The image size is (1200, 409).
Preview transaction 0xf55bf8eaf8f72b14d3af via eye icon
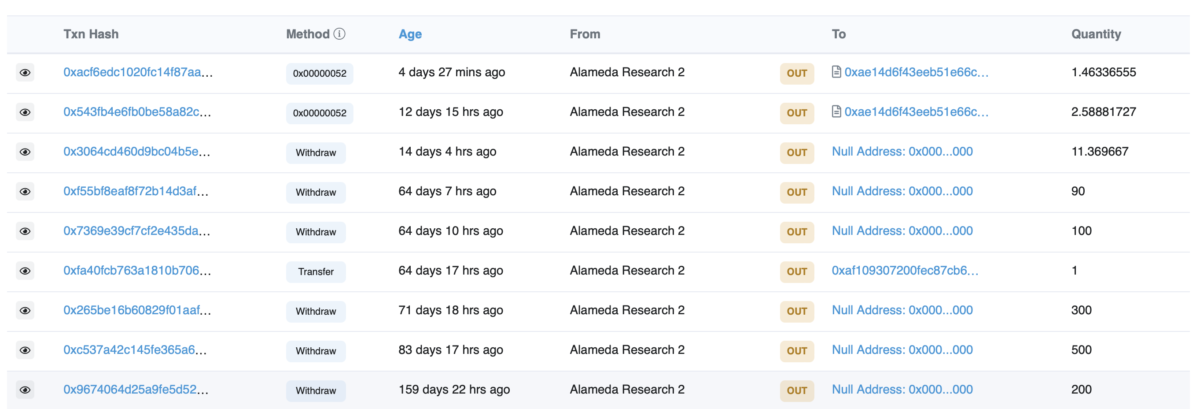(x=25, y=192)
